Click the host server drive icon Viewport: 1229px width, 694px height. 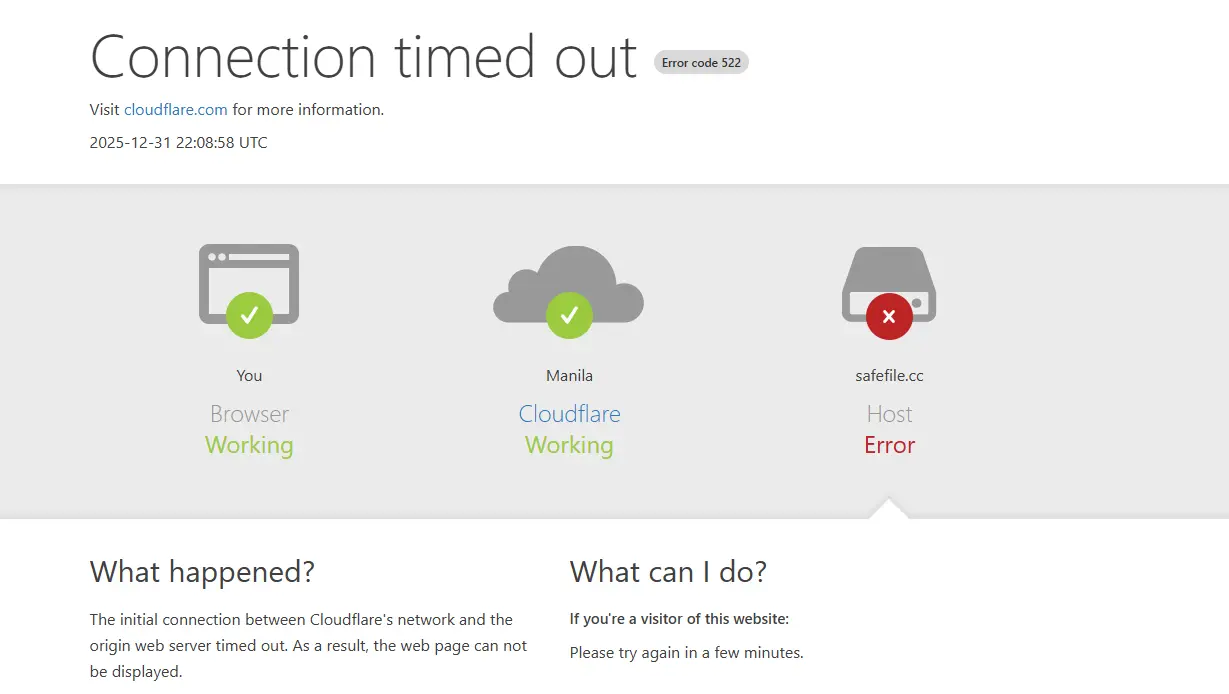click(x=889, y=284)
